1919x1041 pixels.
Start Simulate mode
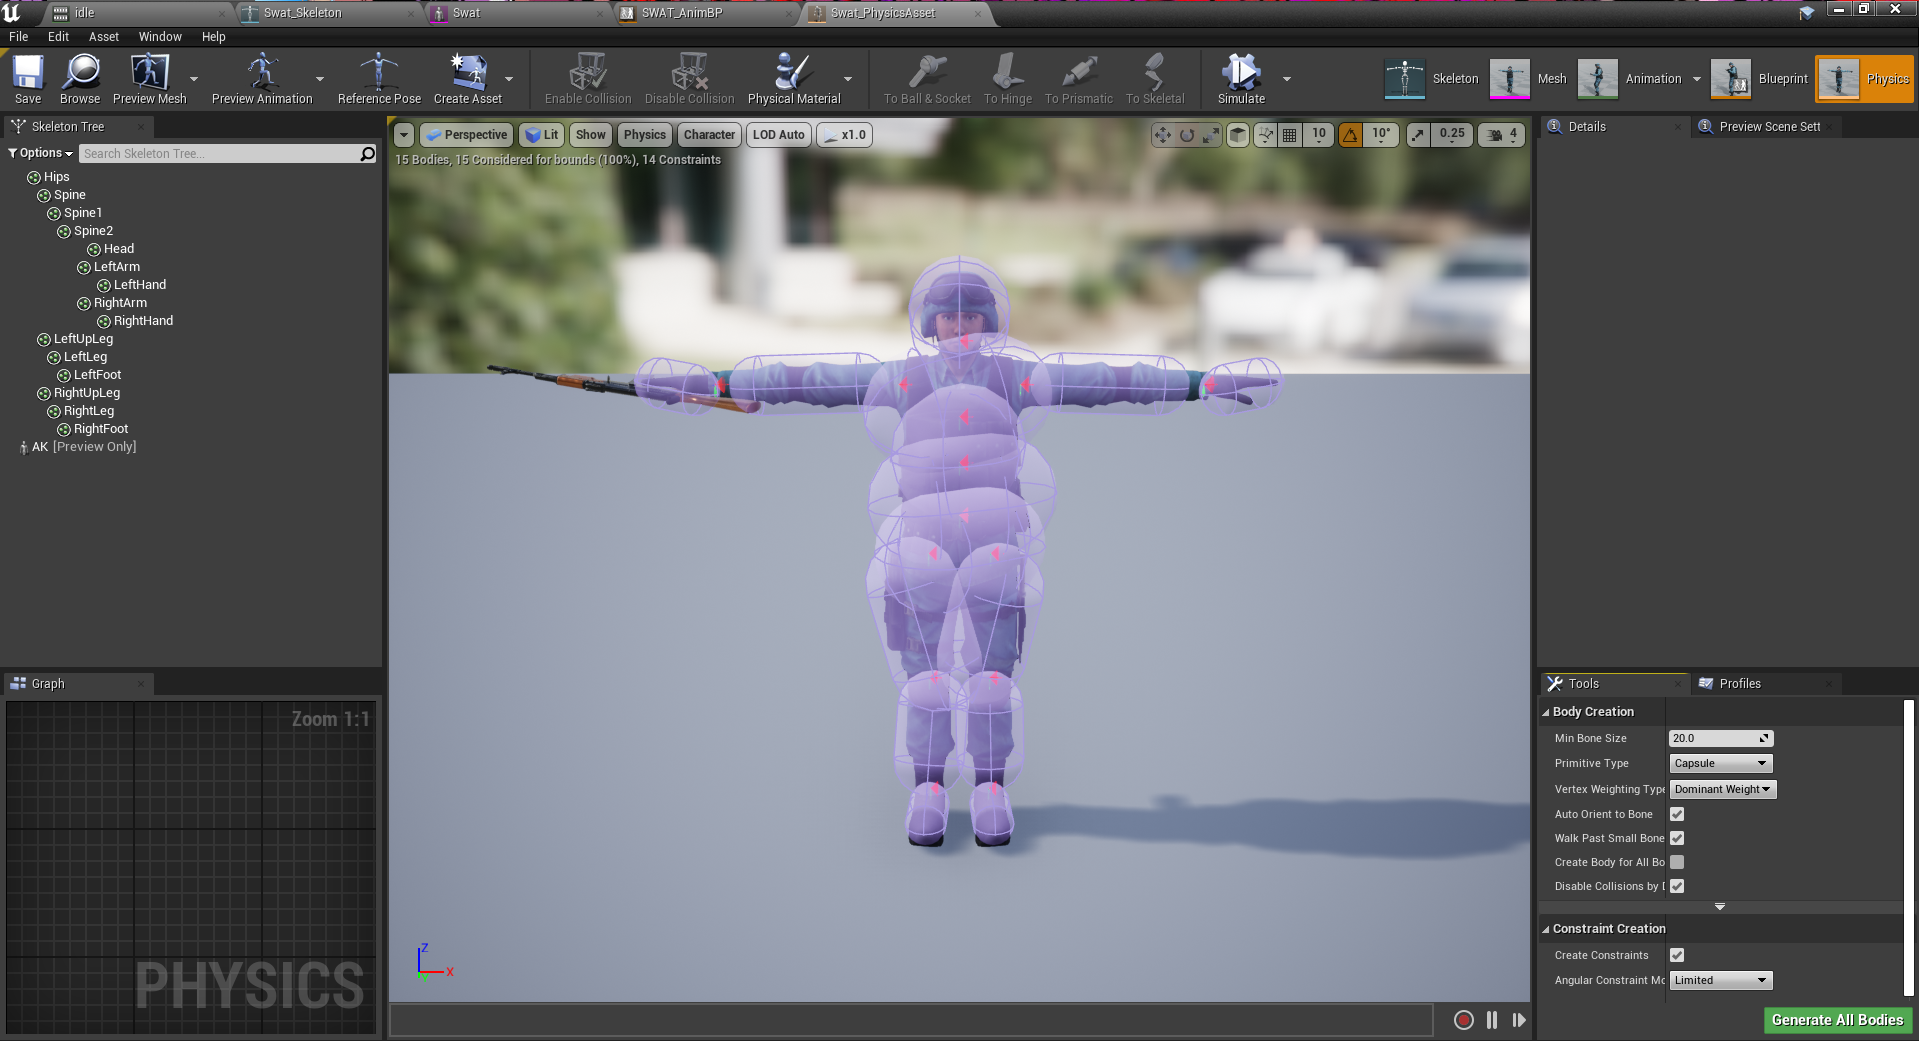point(1240,78)
